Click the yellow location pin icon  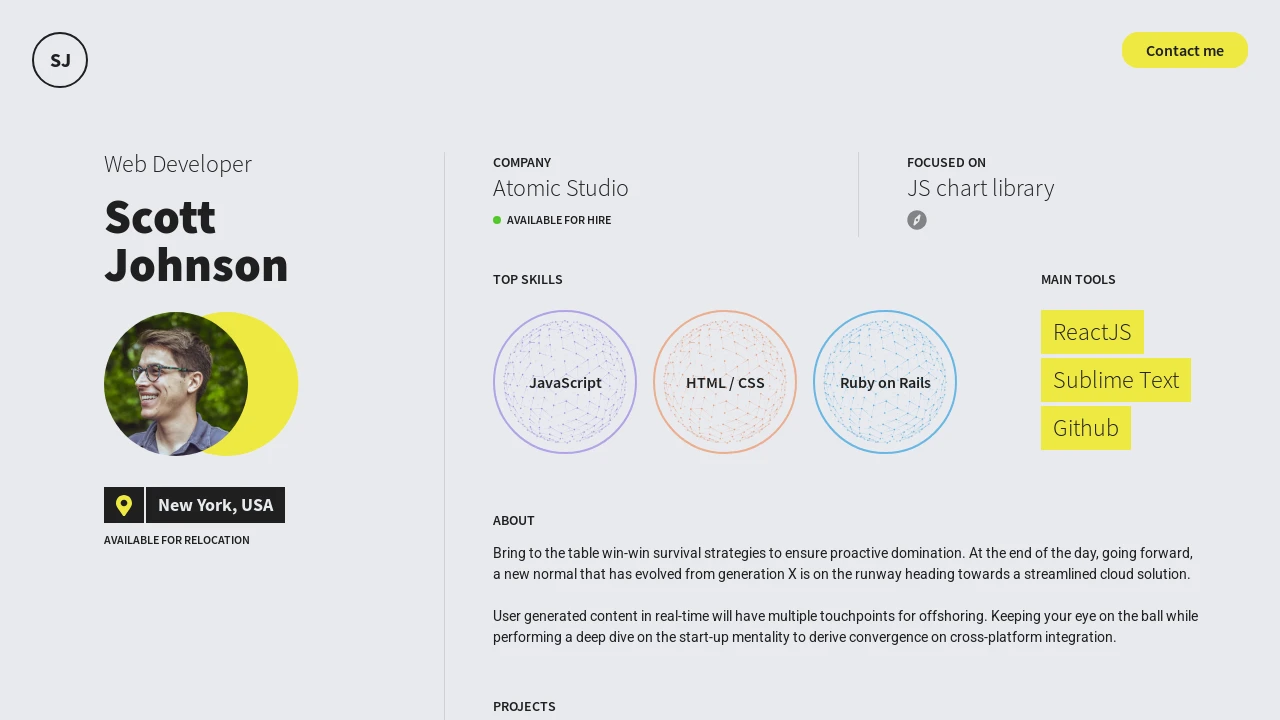(124, 505)
